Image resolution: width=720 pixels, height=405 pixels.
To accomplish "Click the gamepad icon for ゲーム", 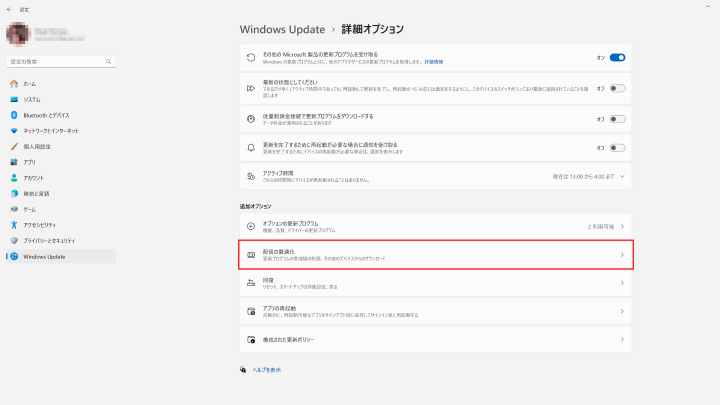I will 14,209.
